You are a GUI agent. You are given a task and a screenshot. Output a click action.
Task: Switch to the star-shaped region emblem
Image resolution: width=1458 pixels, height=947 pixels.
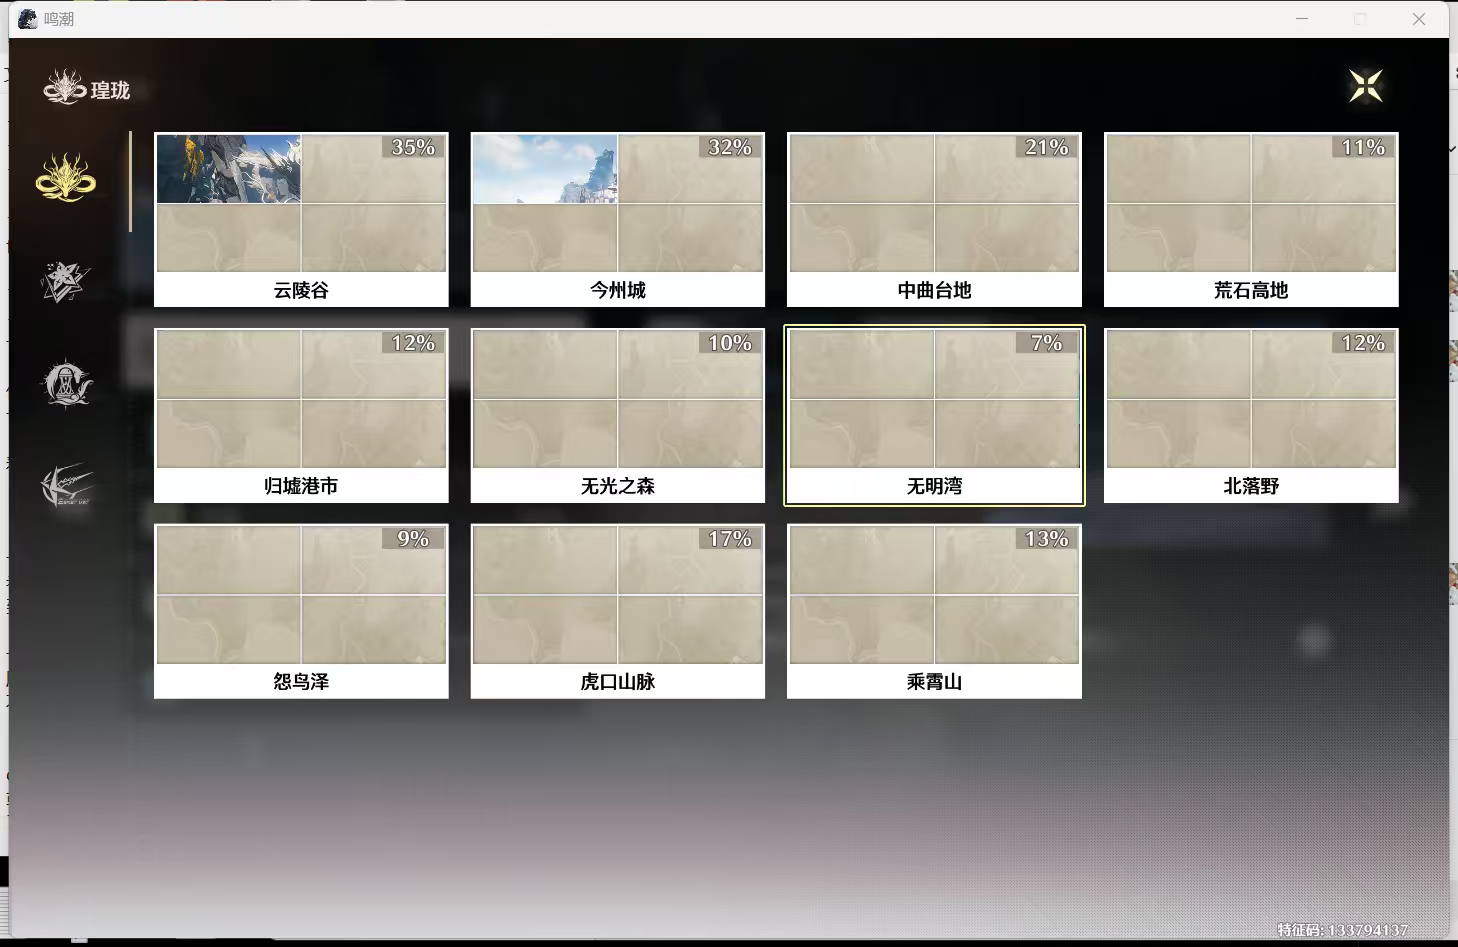[65, 282]
